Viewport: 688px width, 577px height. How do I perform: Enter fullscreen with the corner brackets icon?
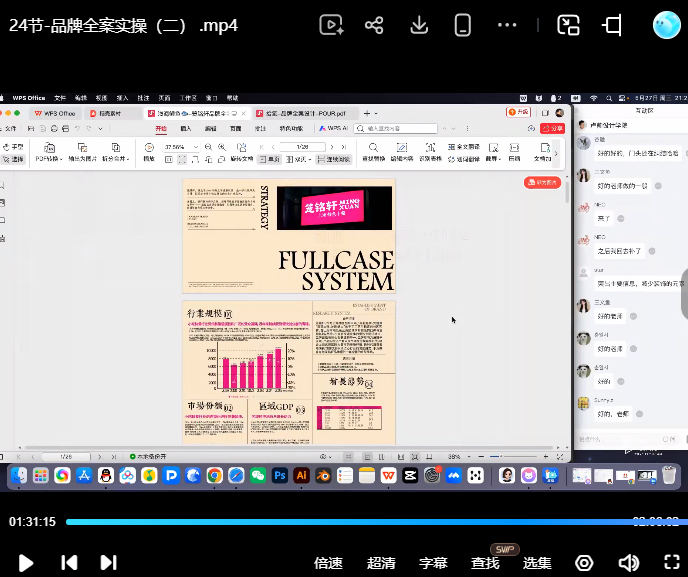[672, 563]
